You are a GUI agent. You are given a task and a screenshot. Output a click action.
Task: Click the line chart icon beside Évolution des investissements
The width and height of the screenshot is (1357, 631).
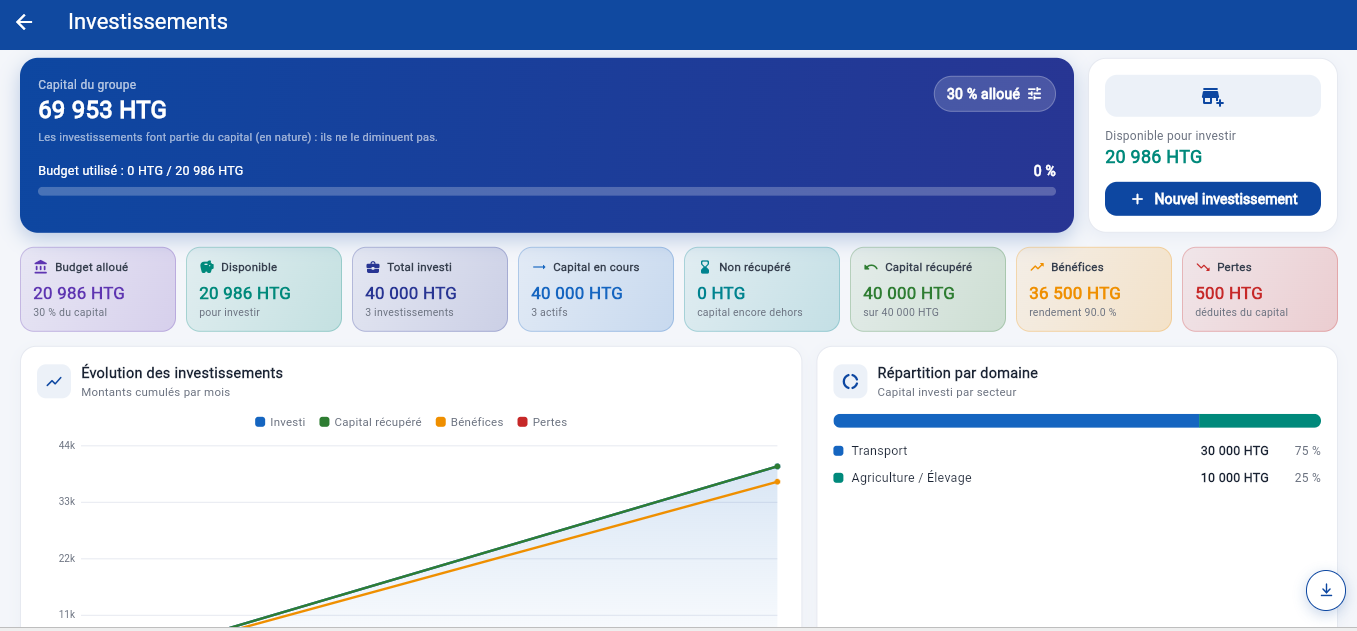tap(54, 381)
